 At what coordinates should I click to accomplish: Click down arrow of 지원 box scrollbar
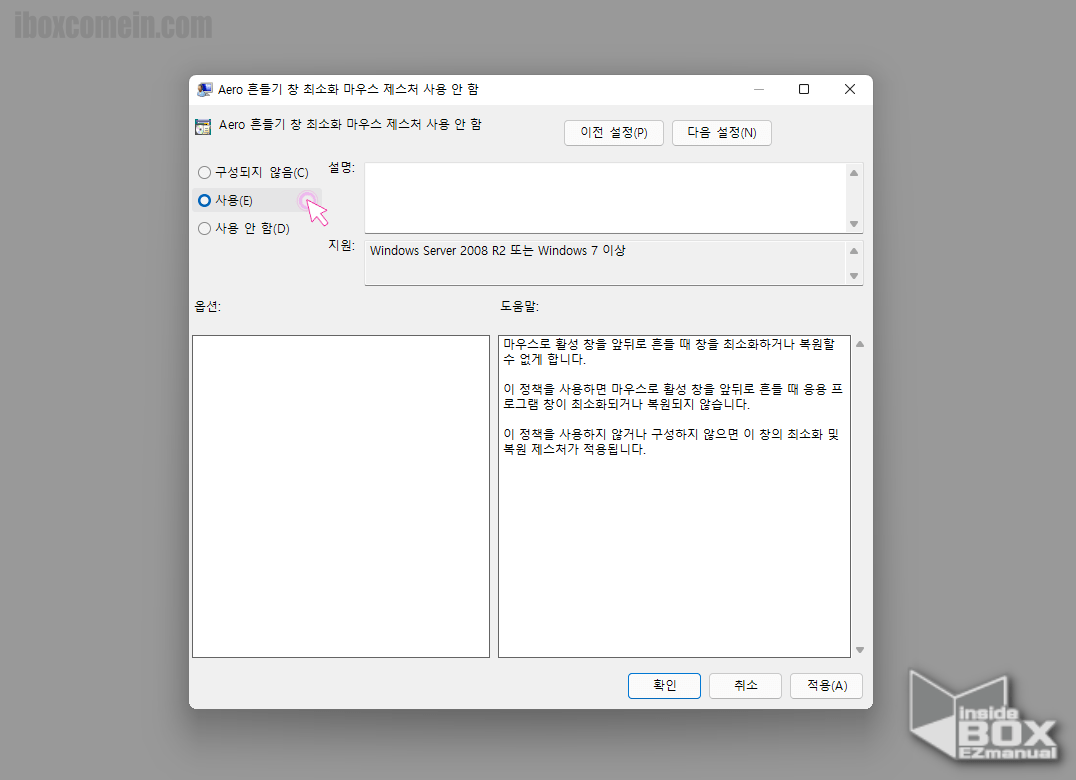(854, 276)
